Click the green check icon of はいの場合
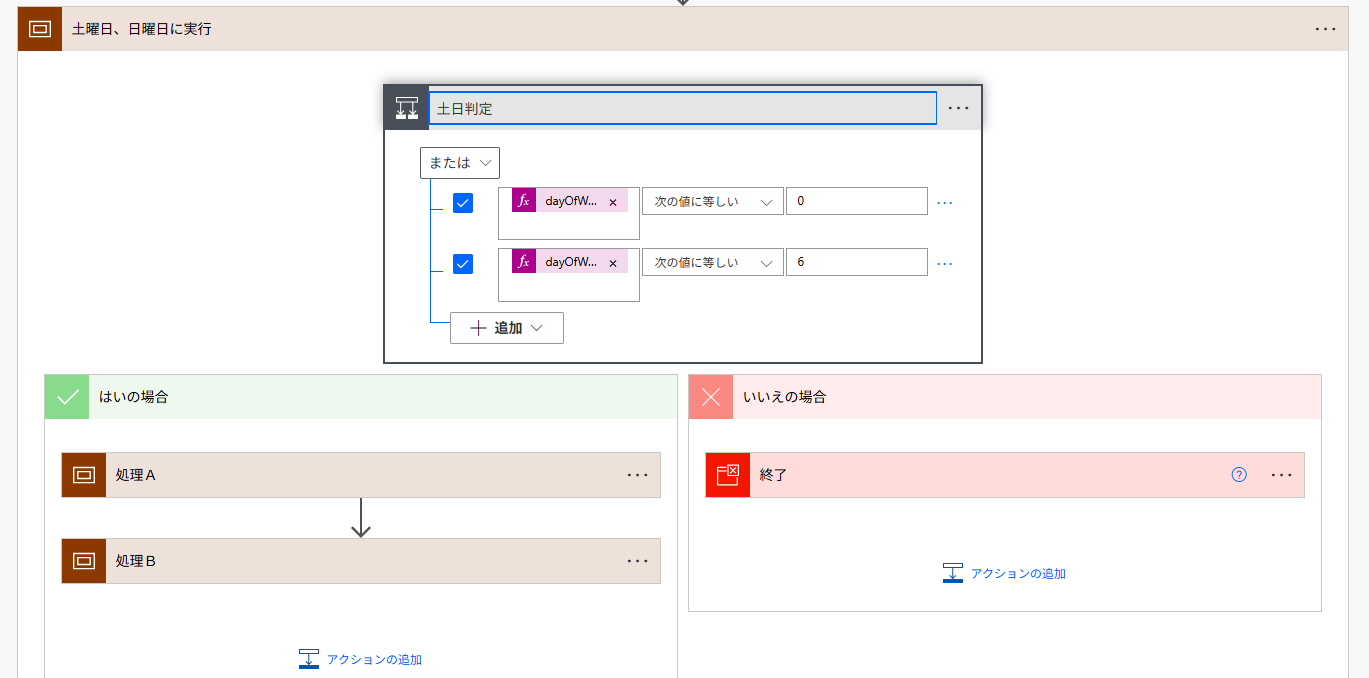 [67, 397]
